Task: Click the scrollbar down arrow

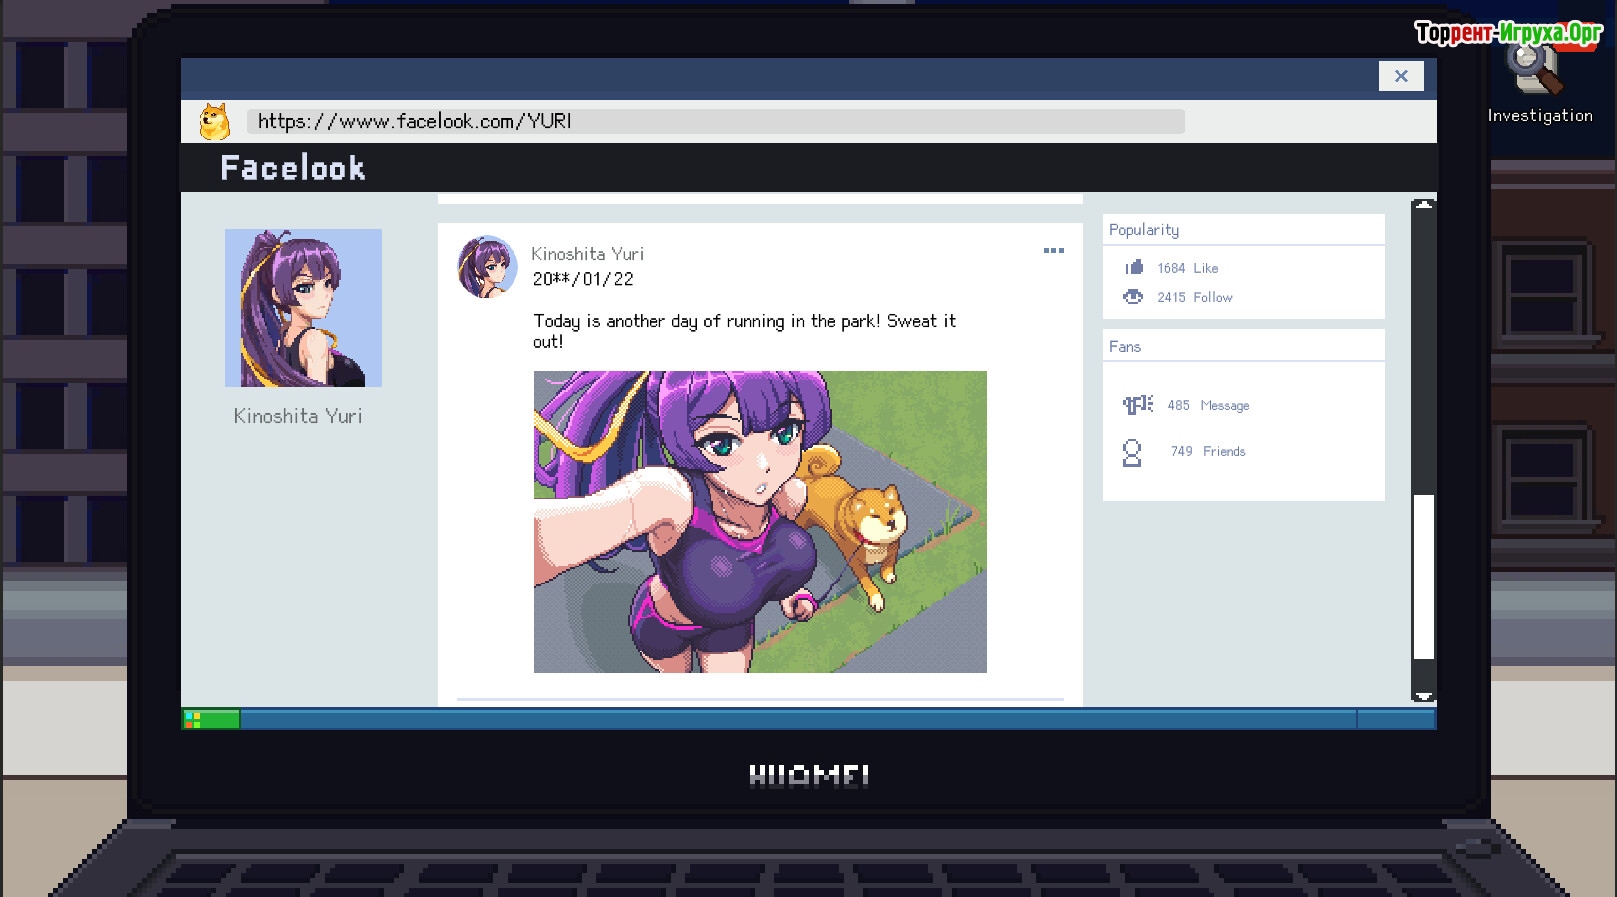Action: 1424,696
